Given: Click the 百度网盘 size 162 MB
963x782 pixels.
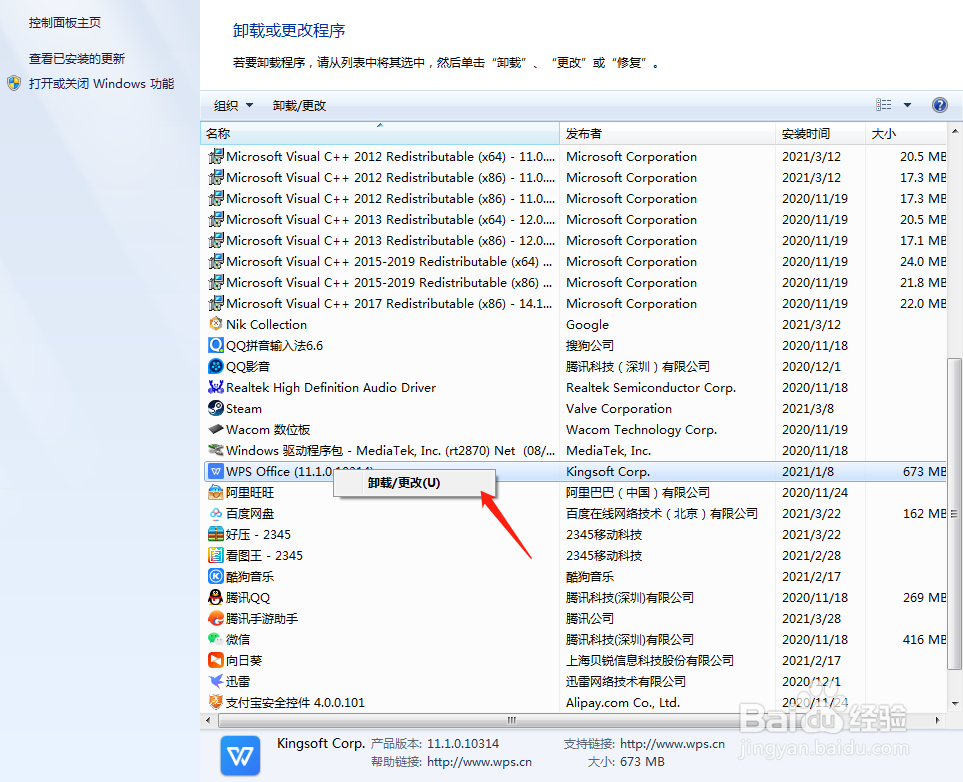Looking at the screenshot, I should pos(924,514).
